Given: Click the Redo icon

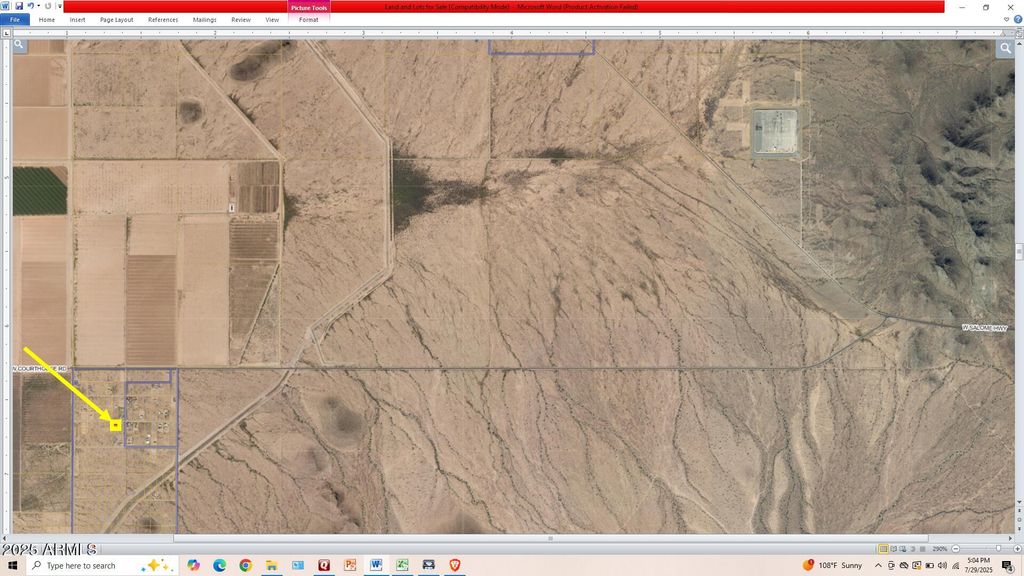Looking at the screenshot, I should click(x=48, y=6).
